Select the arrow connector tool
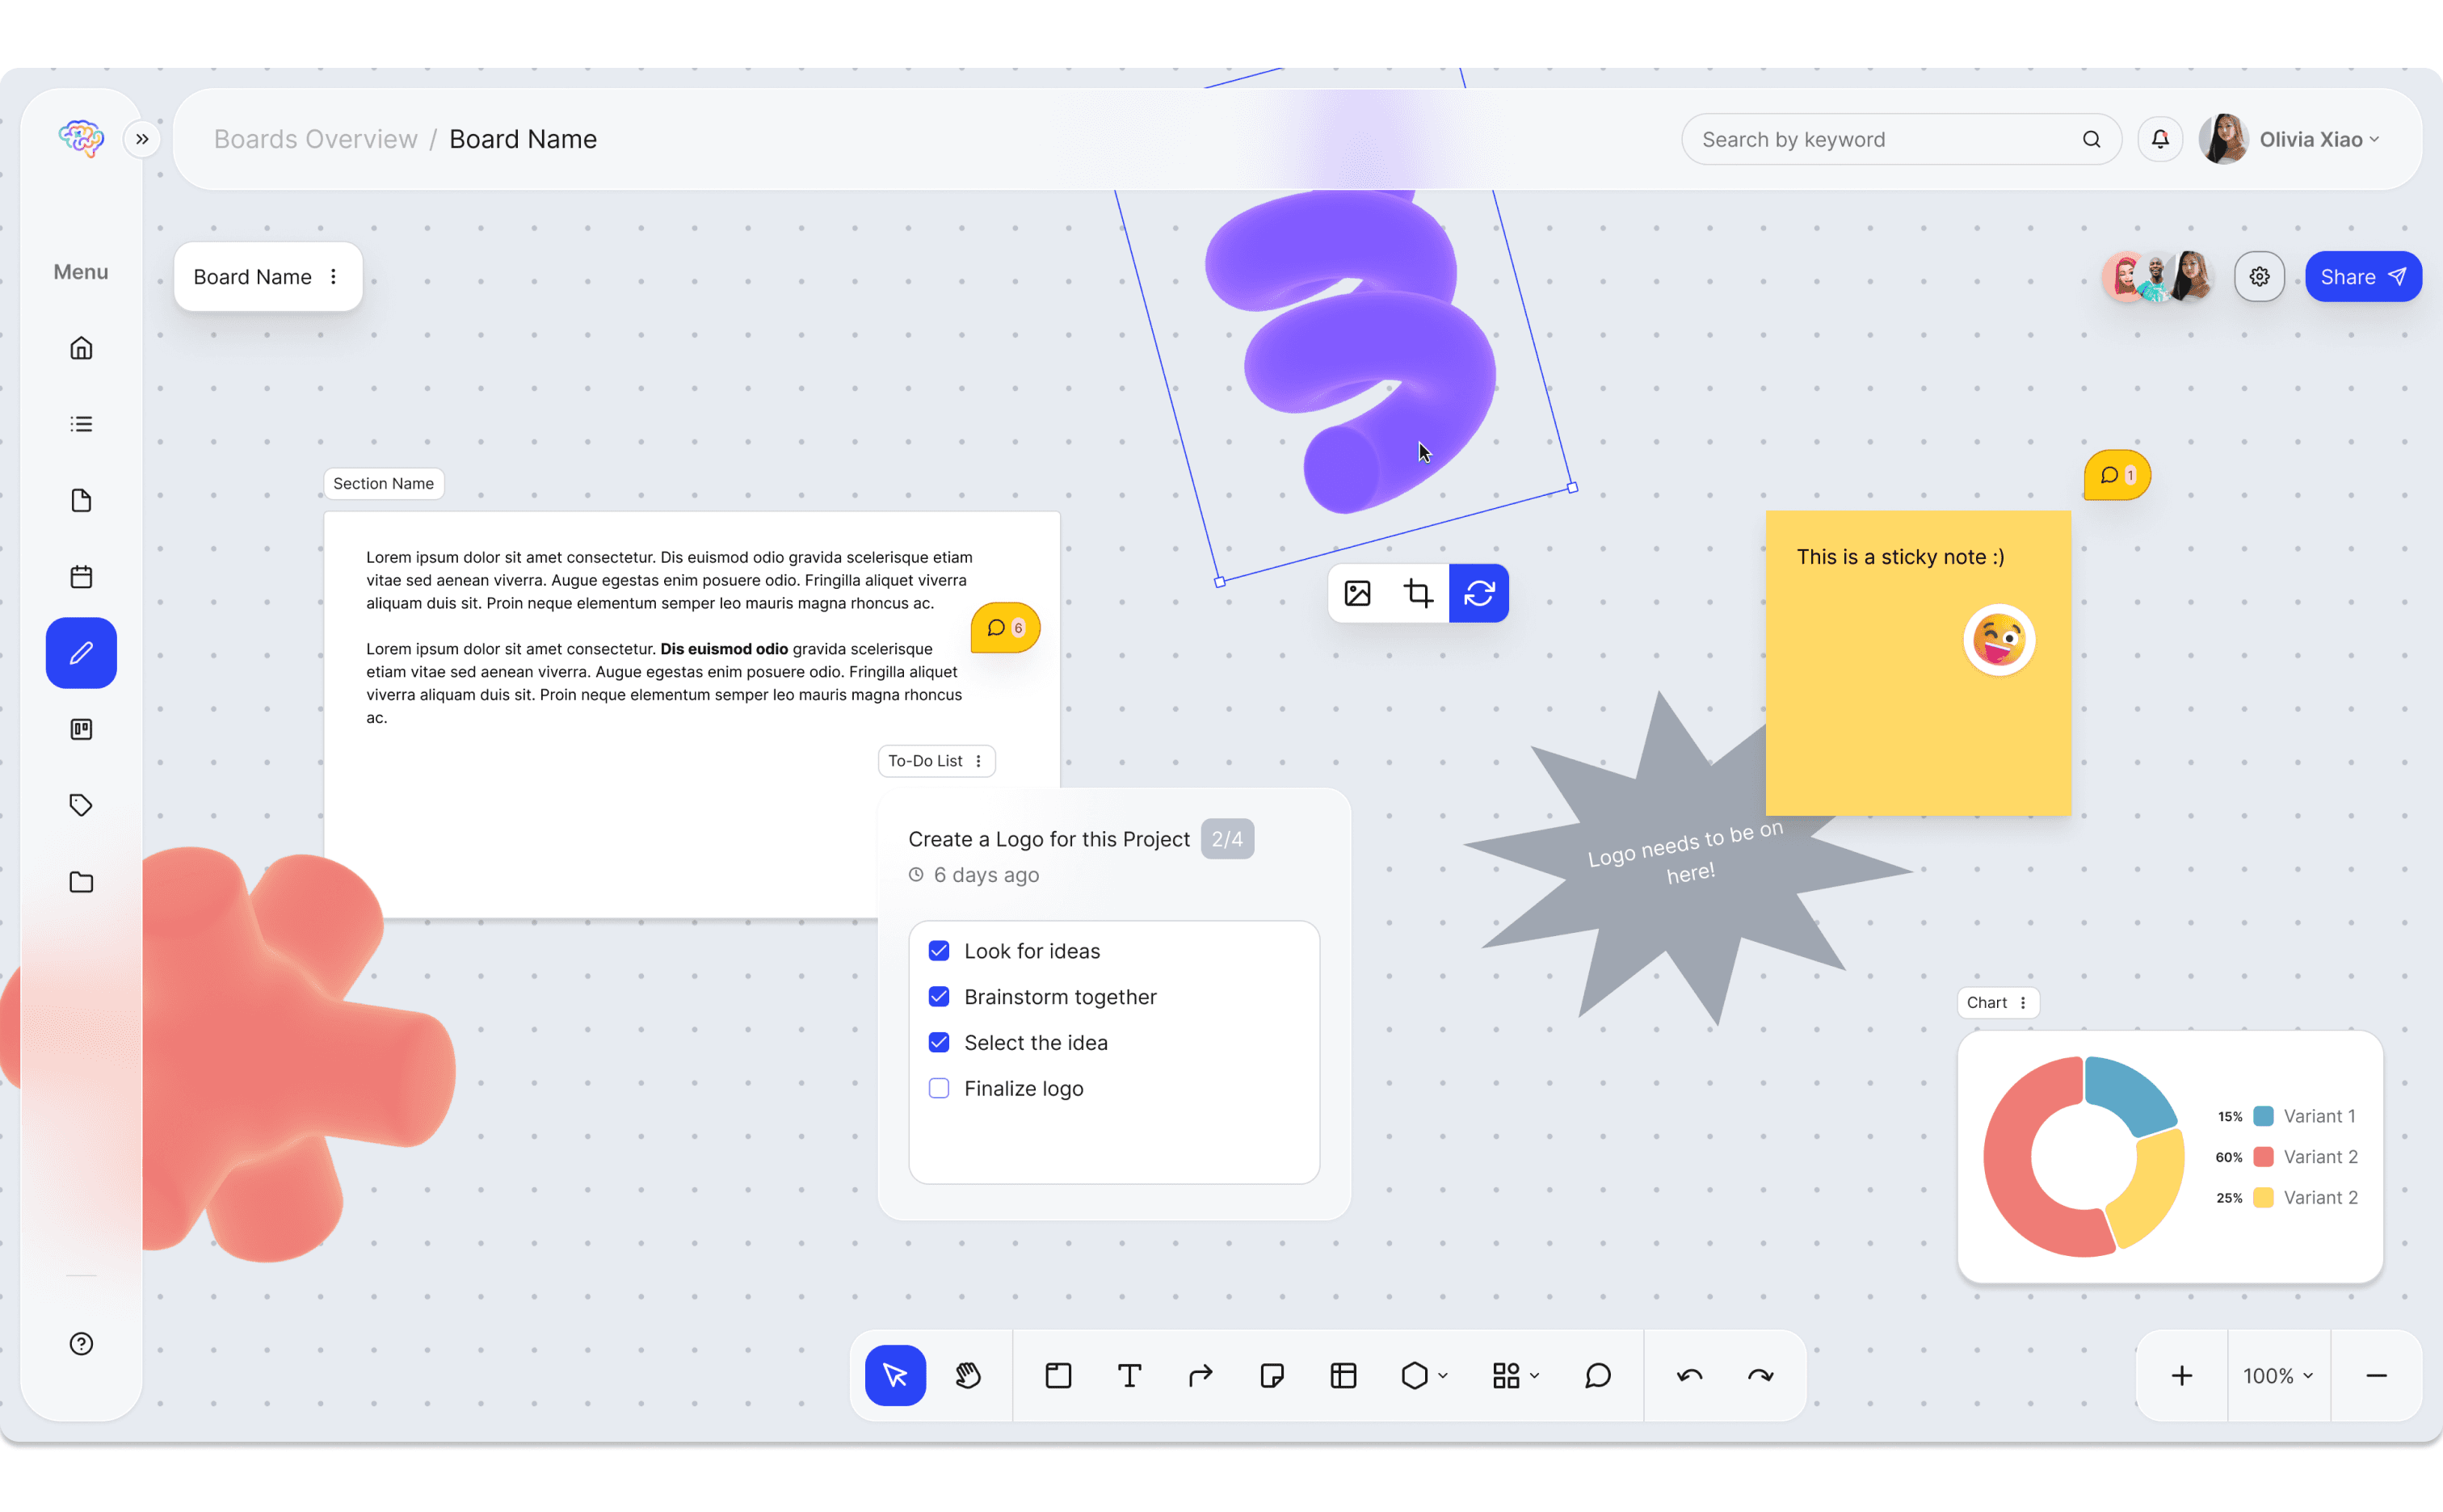 [1200, 1376]
